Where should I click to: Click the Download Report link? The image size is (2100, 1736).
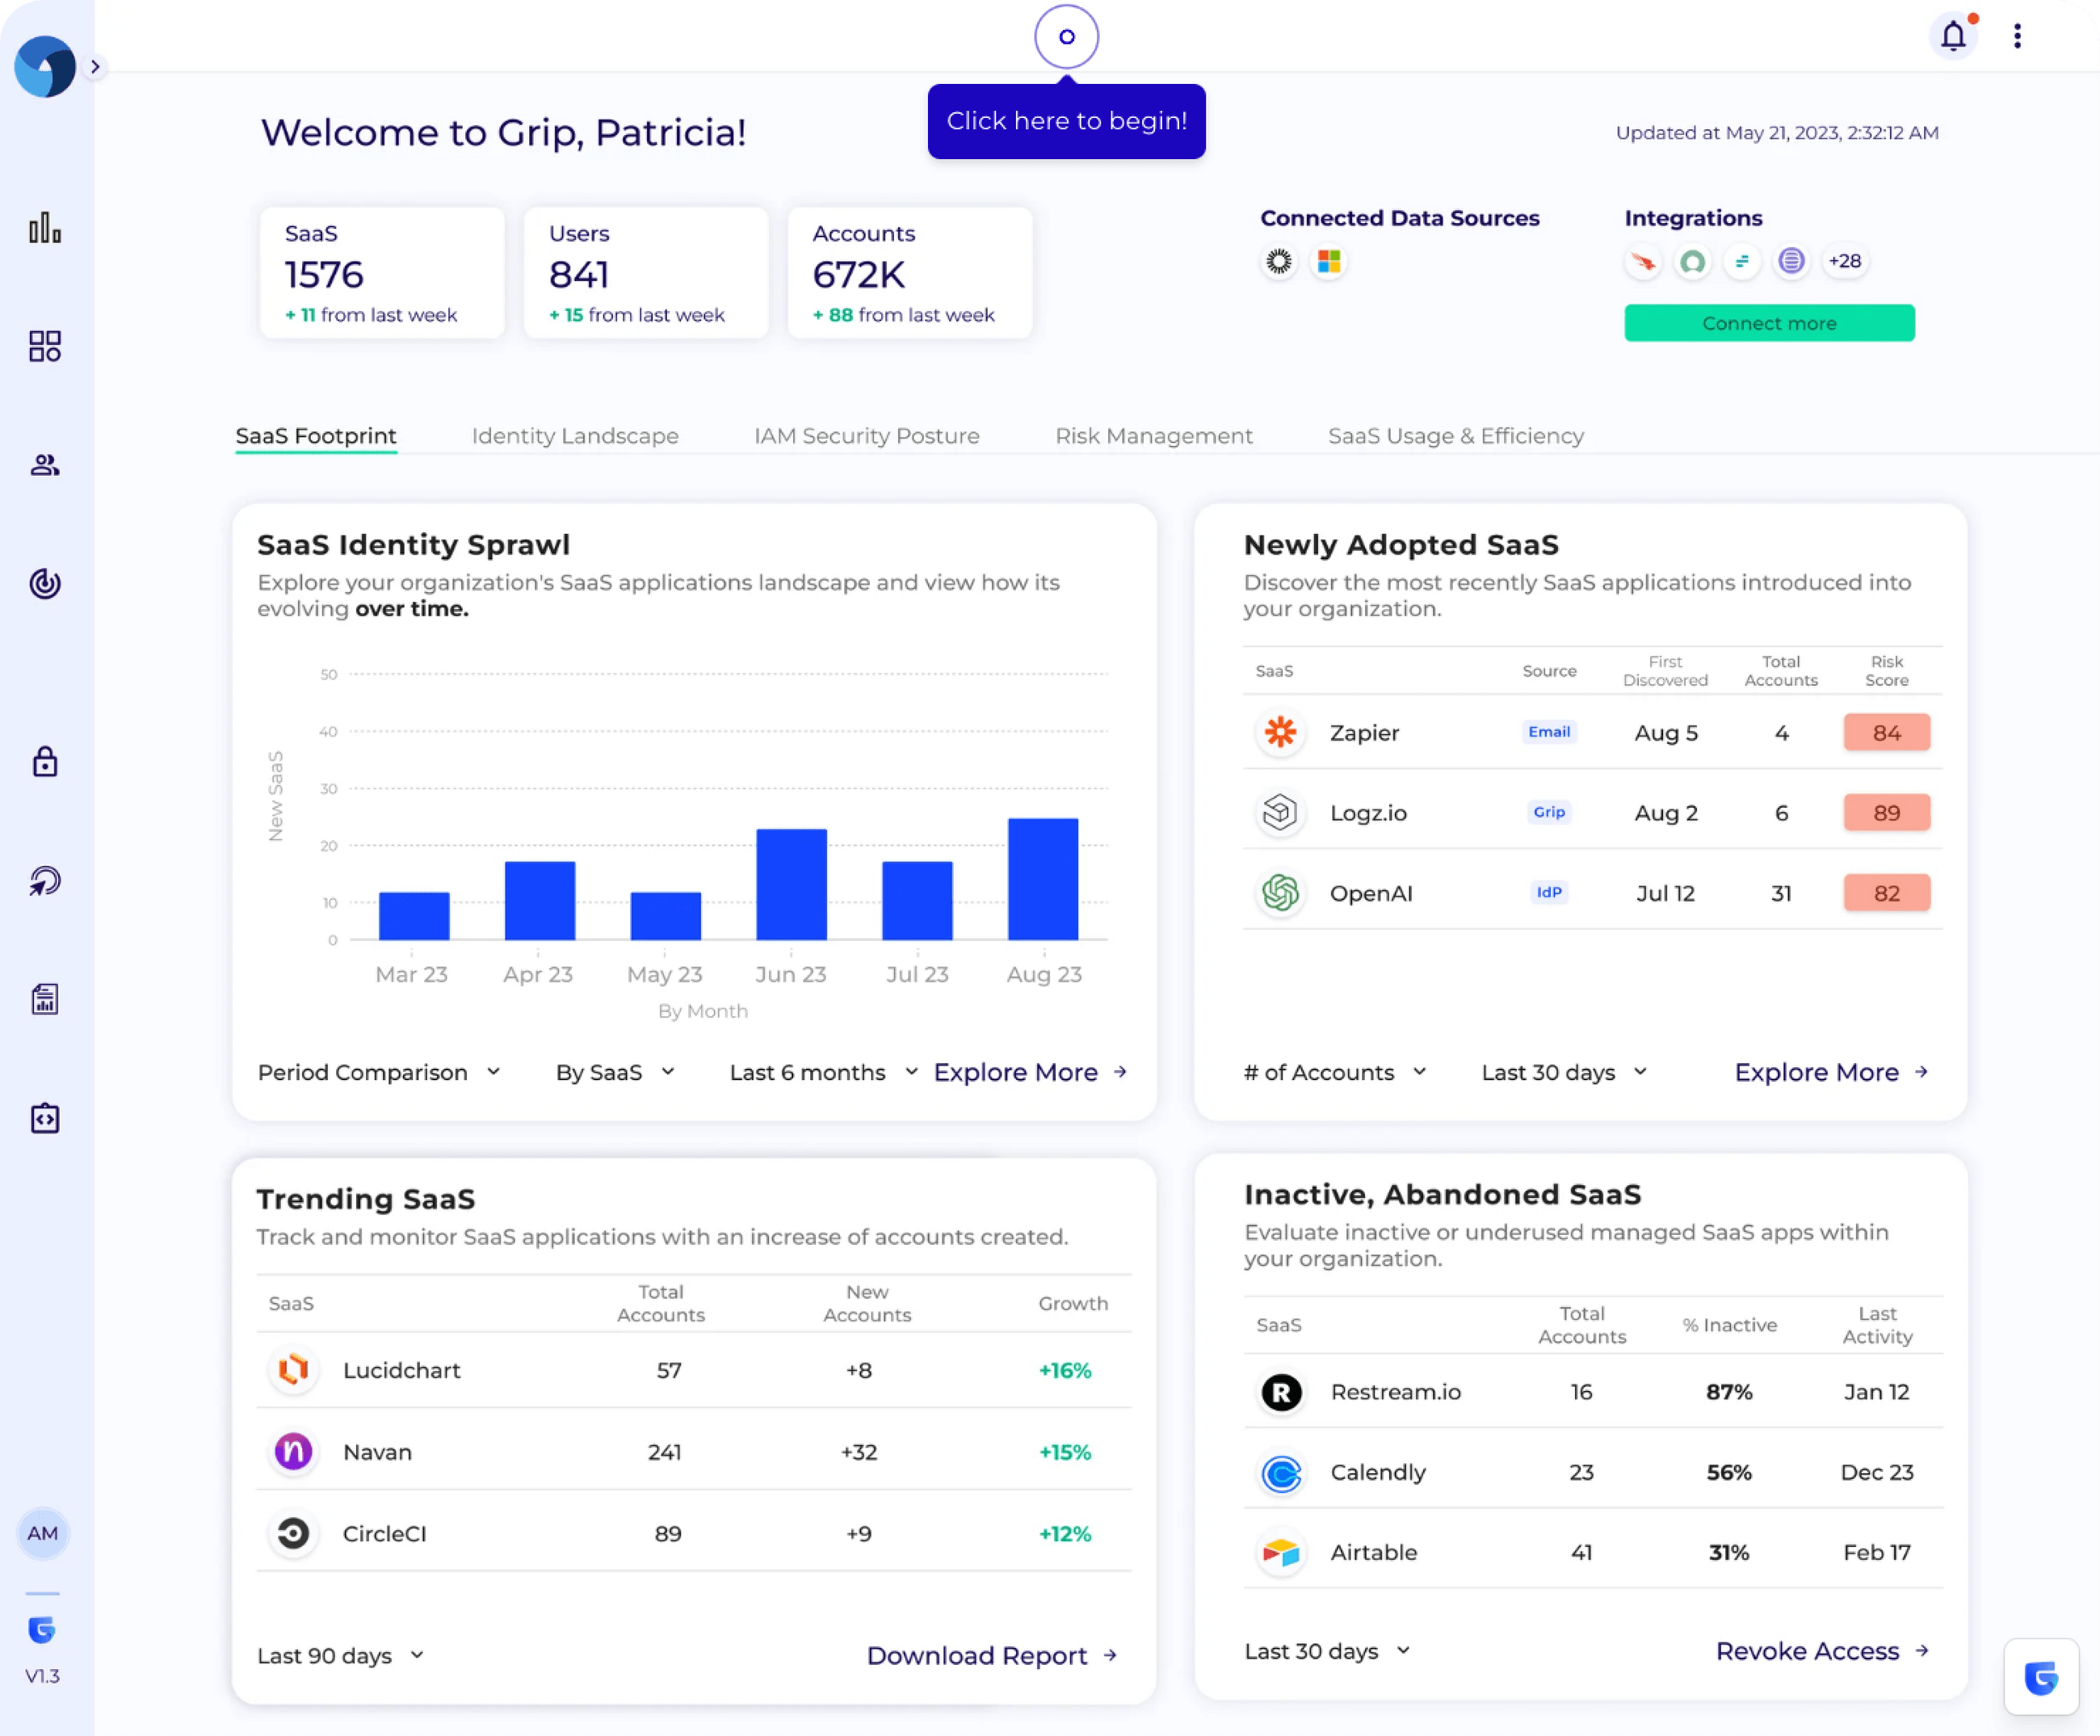990,1656
